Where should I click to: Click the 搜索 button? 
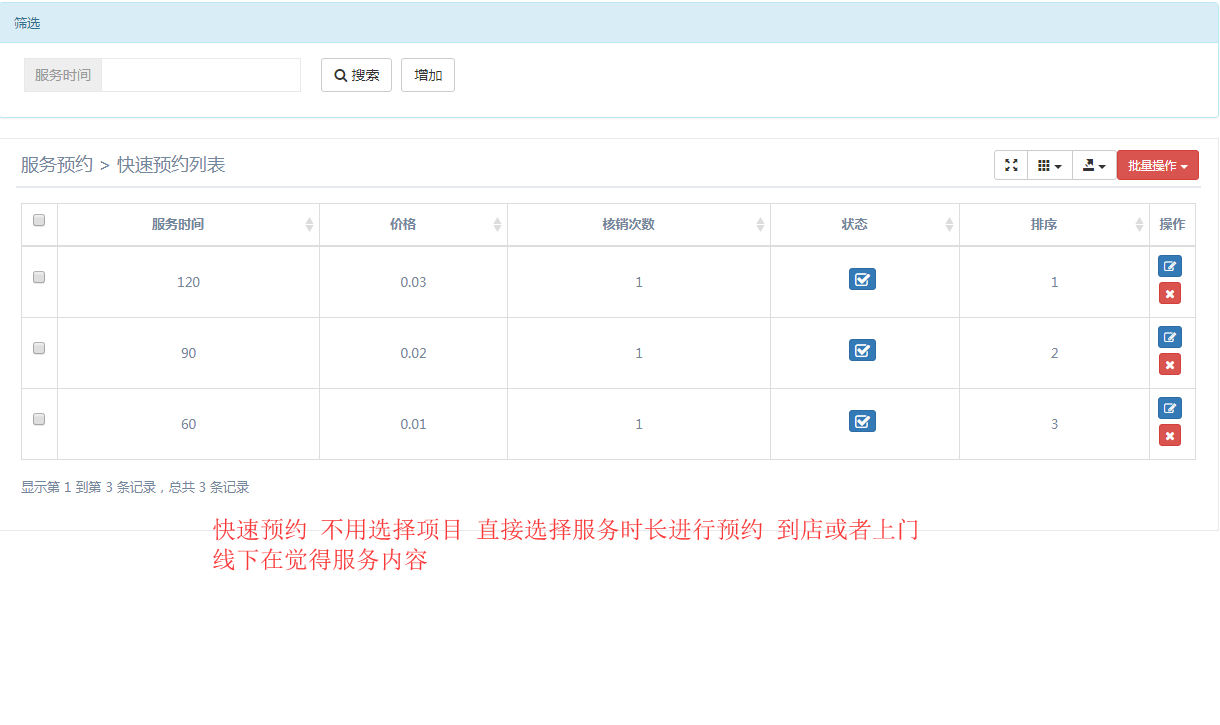pos(356,75)
